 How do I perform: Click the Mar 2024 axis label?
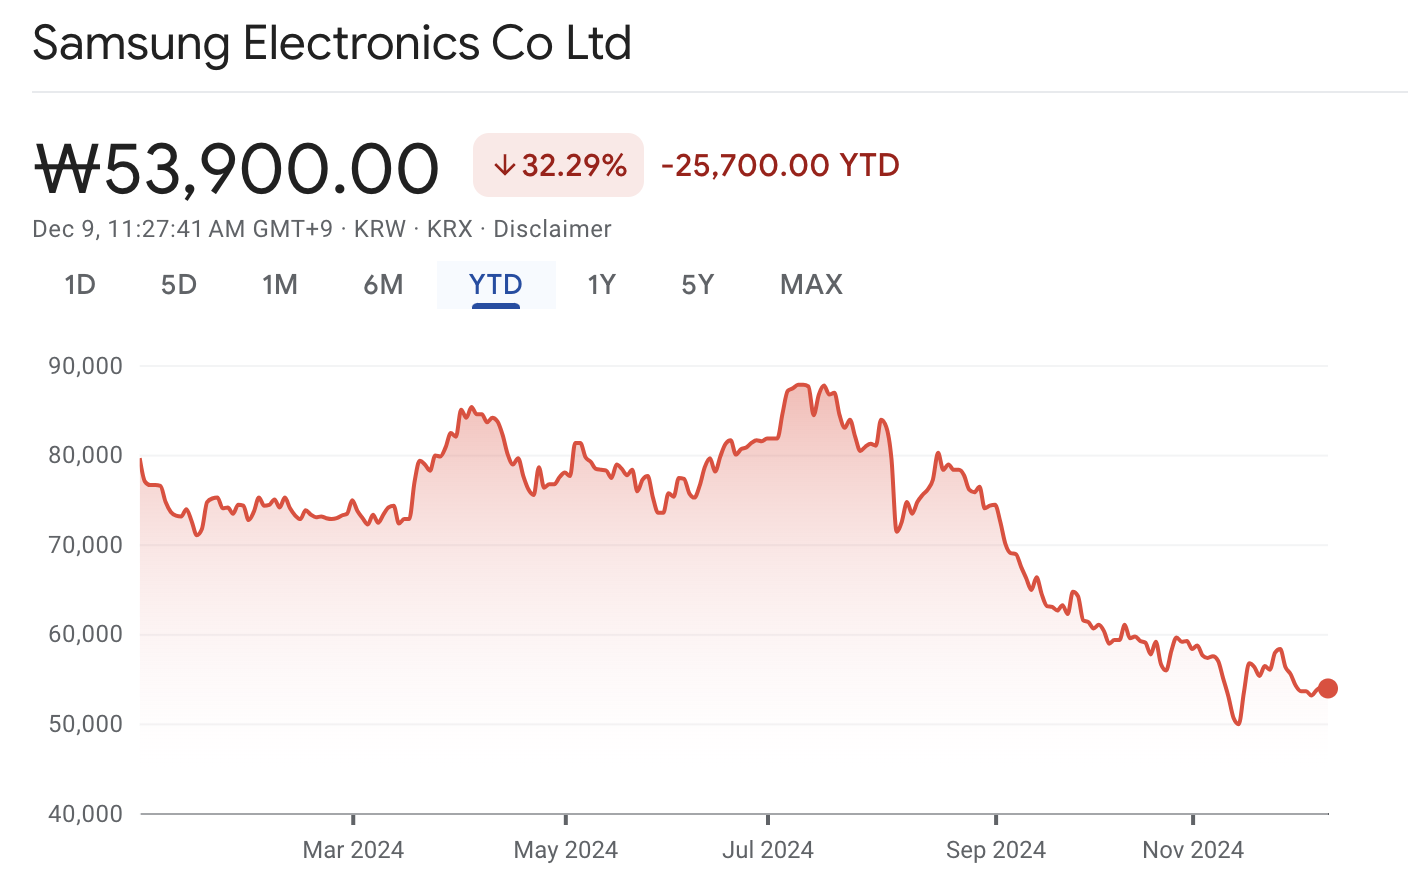353,850
